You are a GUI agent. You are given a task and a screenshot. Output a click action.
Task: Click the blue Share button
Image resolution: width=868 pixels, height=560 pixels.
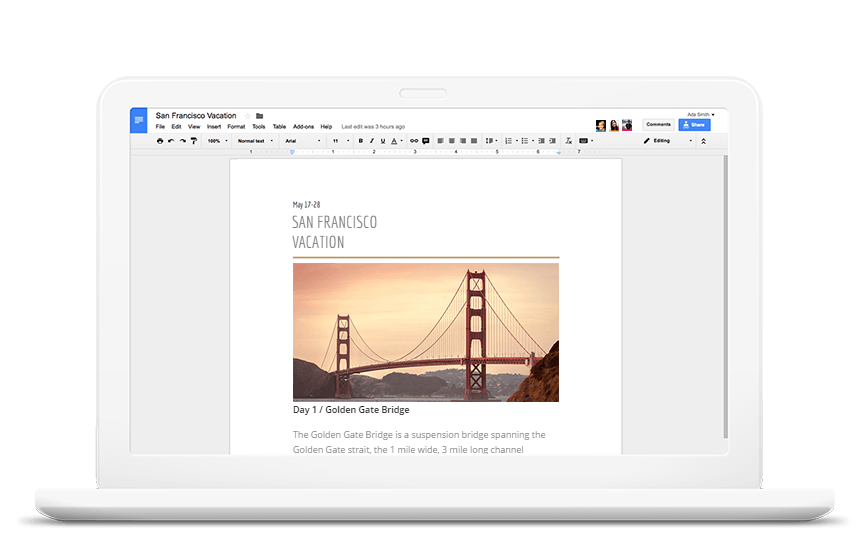tap(694, 125)
